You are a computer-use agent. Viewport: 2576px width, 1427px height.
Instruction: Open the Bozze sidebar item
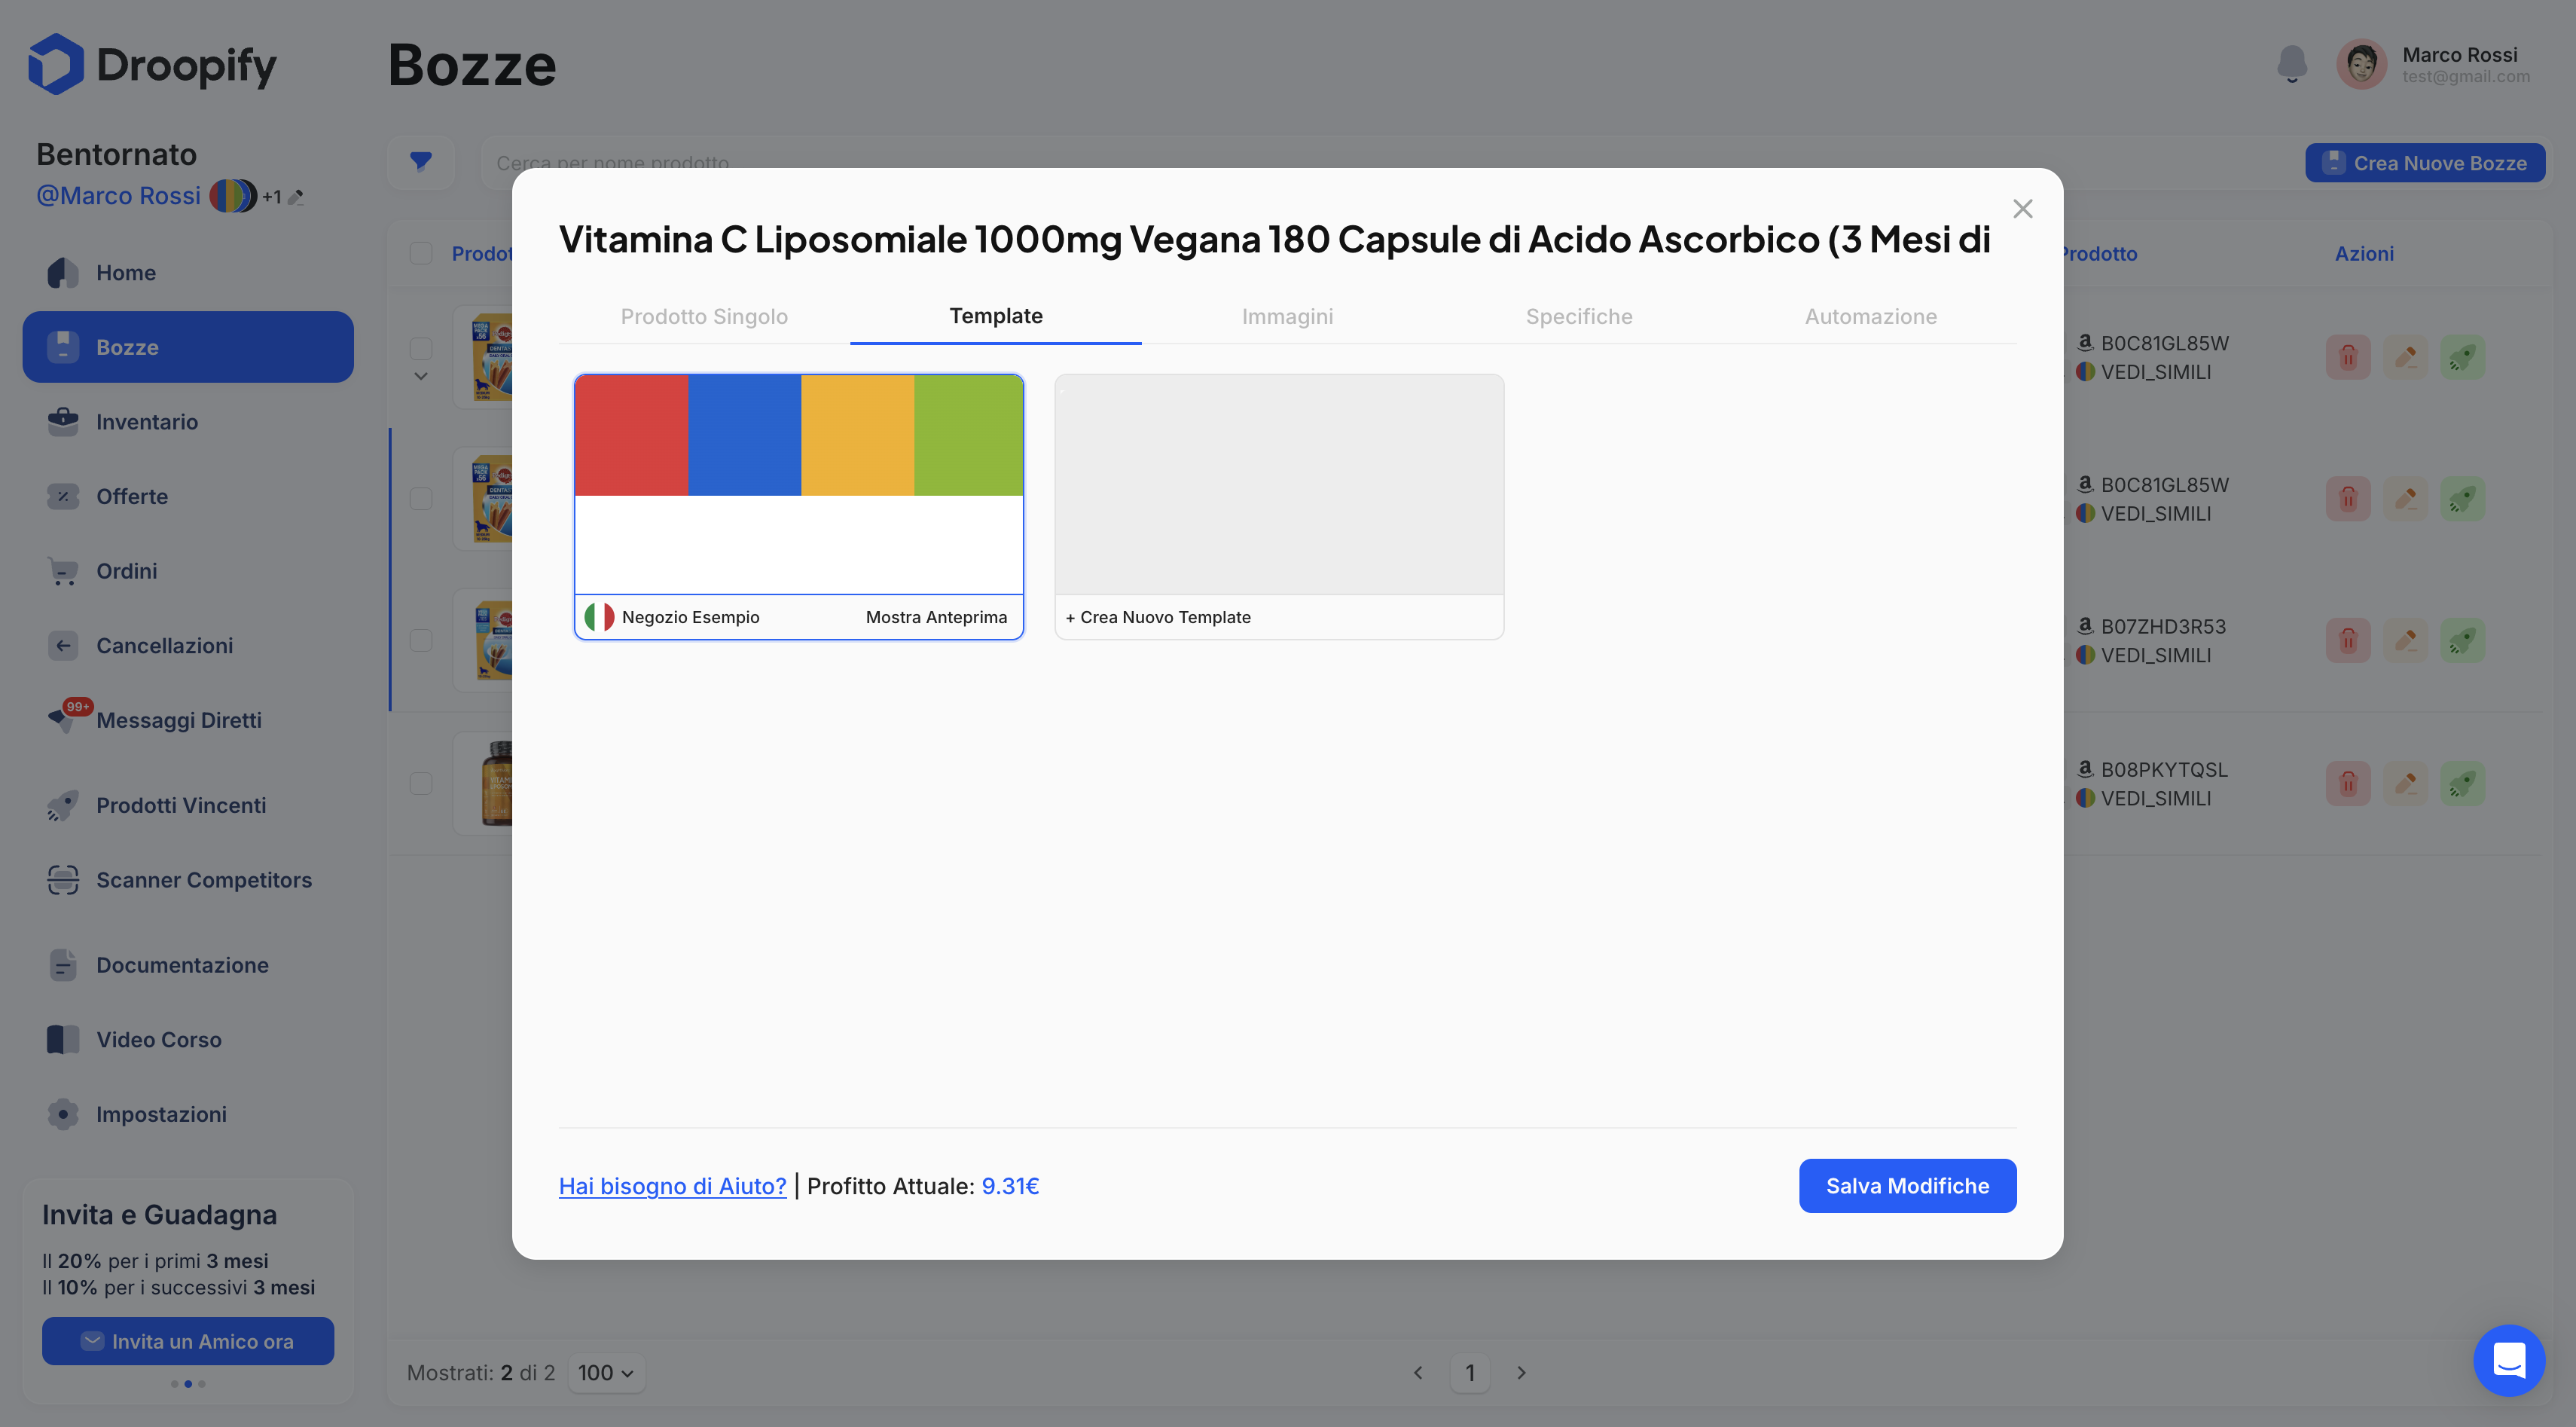tap(188, 347)
